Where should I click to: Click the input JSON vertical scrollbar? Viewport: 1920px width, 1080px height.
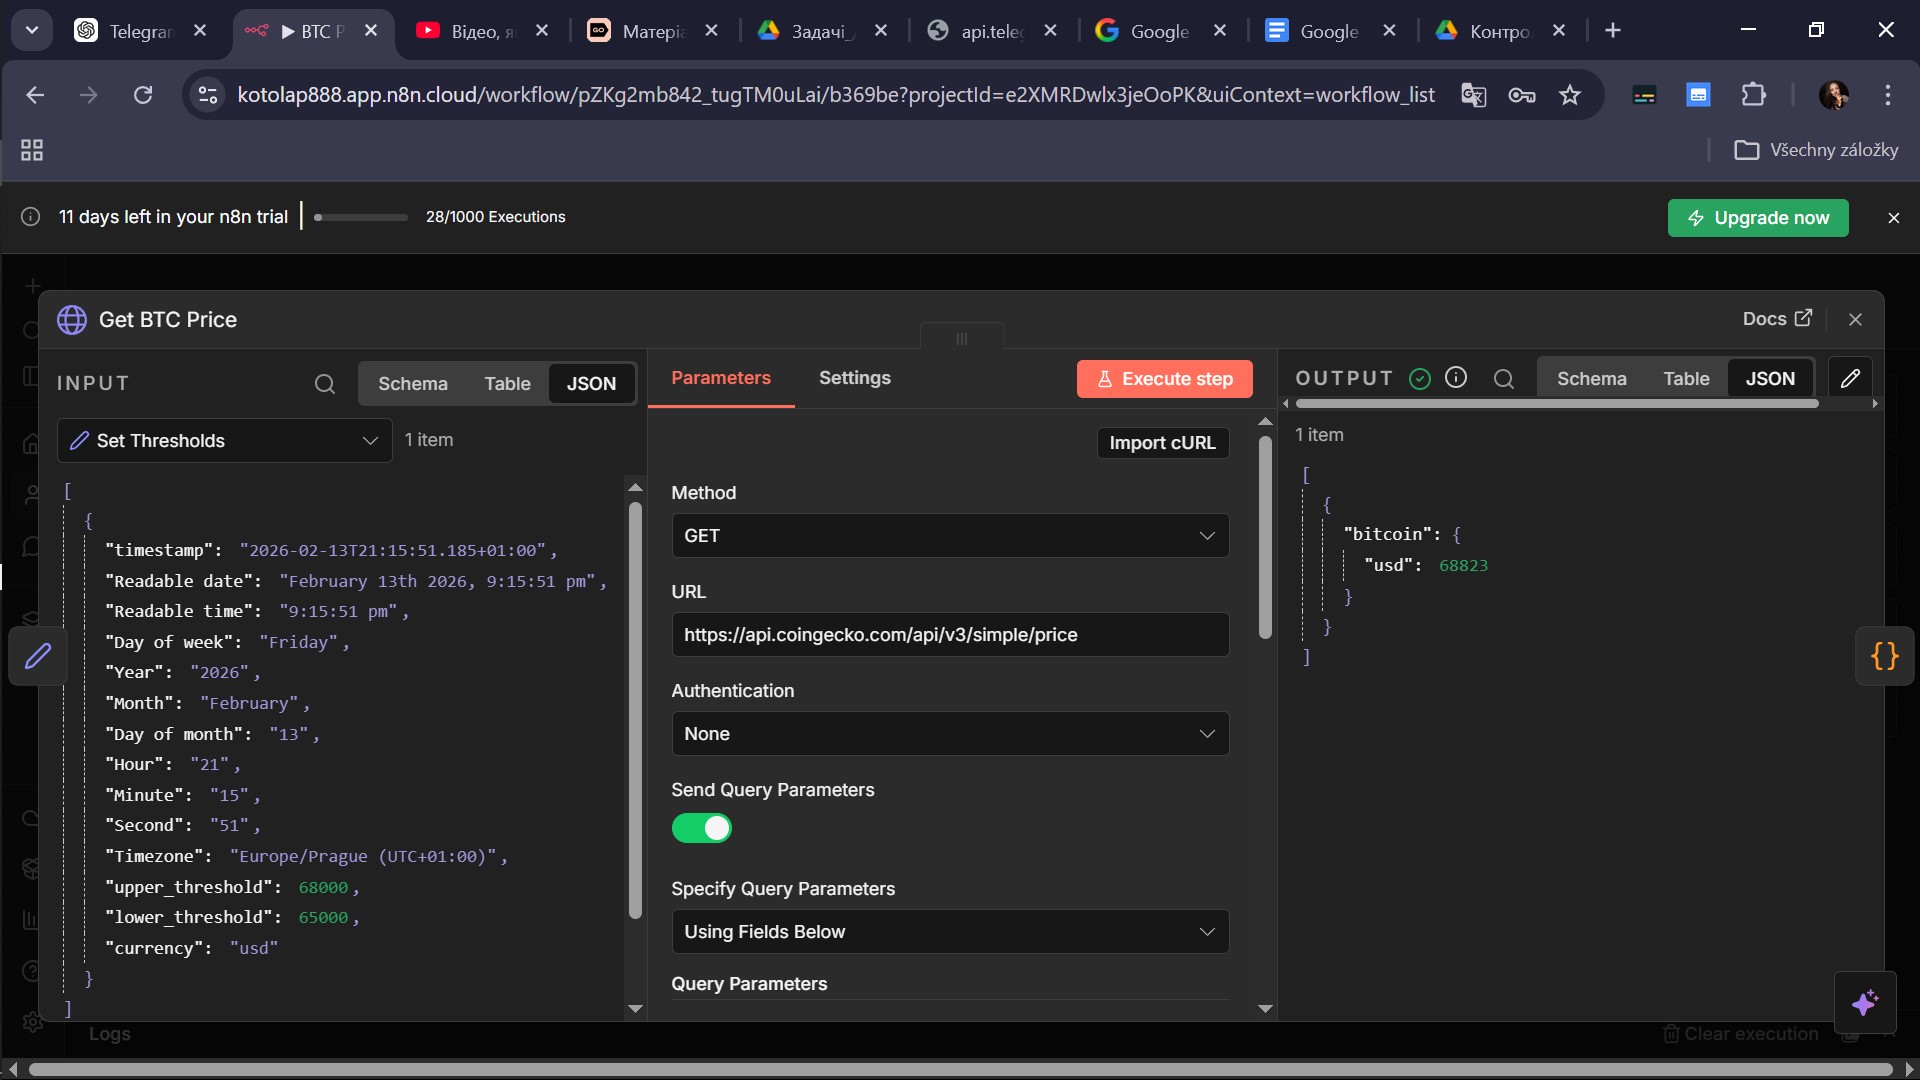pyautogui.click(x=635, y=710)
